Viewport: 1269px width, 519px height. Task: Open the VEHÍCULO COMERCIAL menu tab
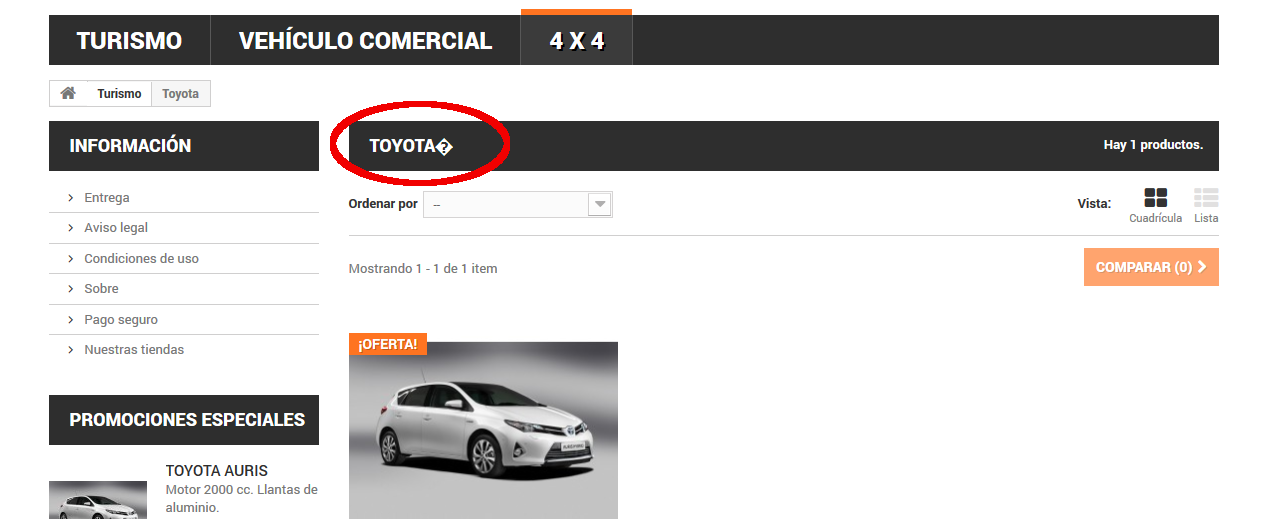pyautogui.click(x=365, y=41)
